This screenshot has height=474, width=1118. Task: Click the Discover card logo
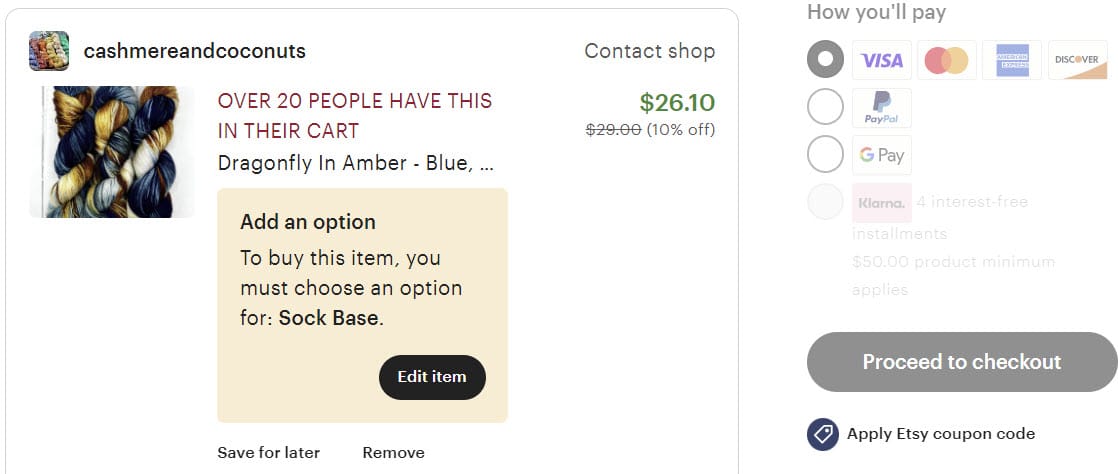1076,60
